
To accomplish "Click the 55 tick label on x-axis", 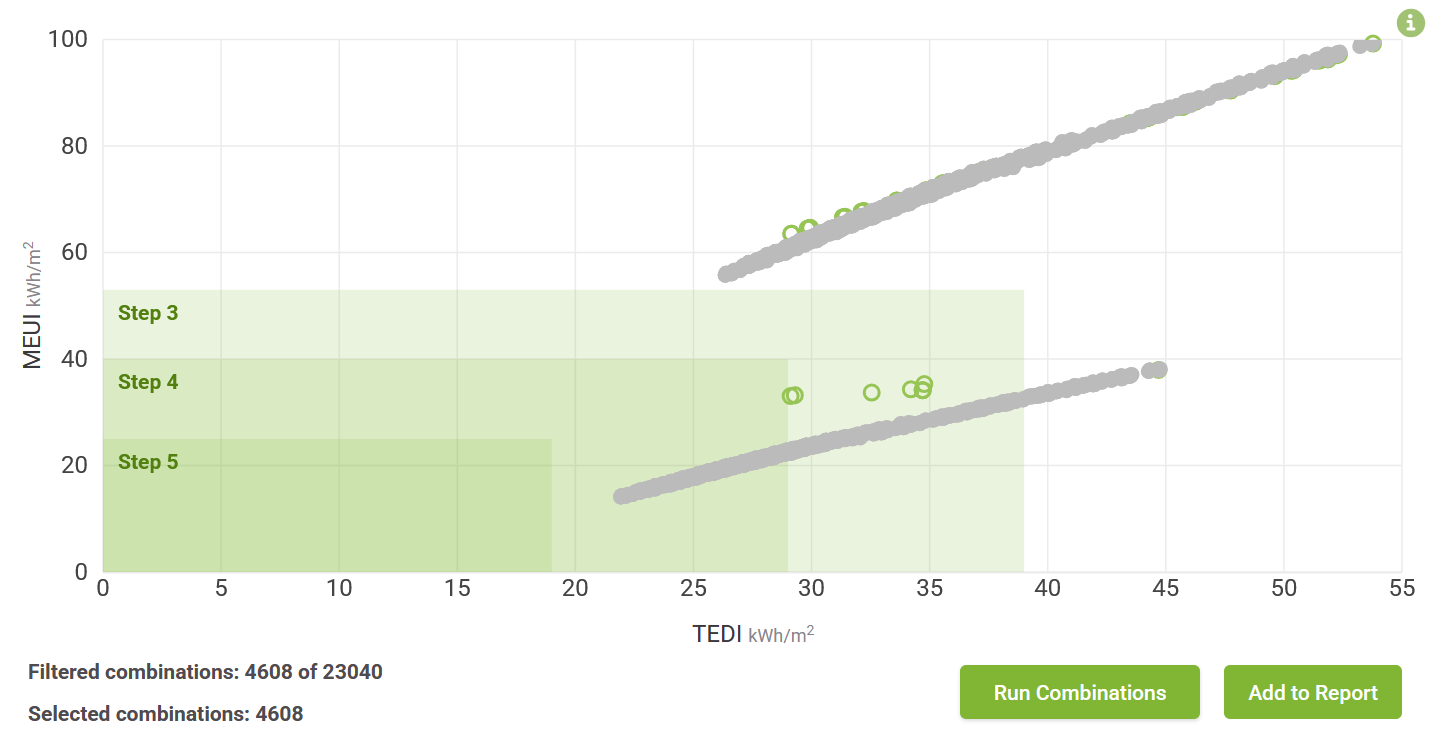I will pos(1402,589).
